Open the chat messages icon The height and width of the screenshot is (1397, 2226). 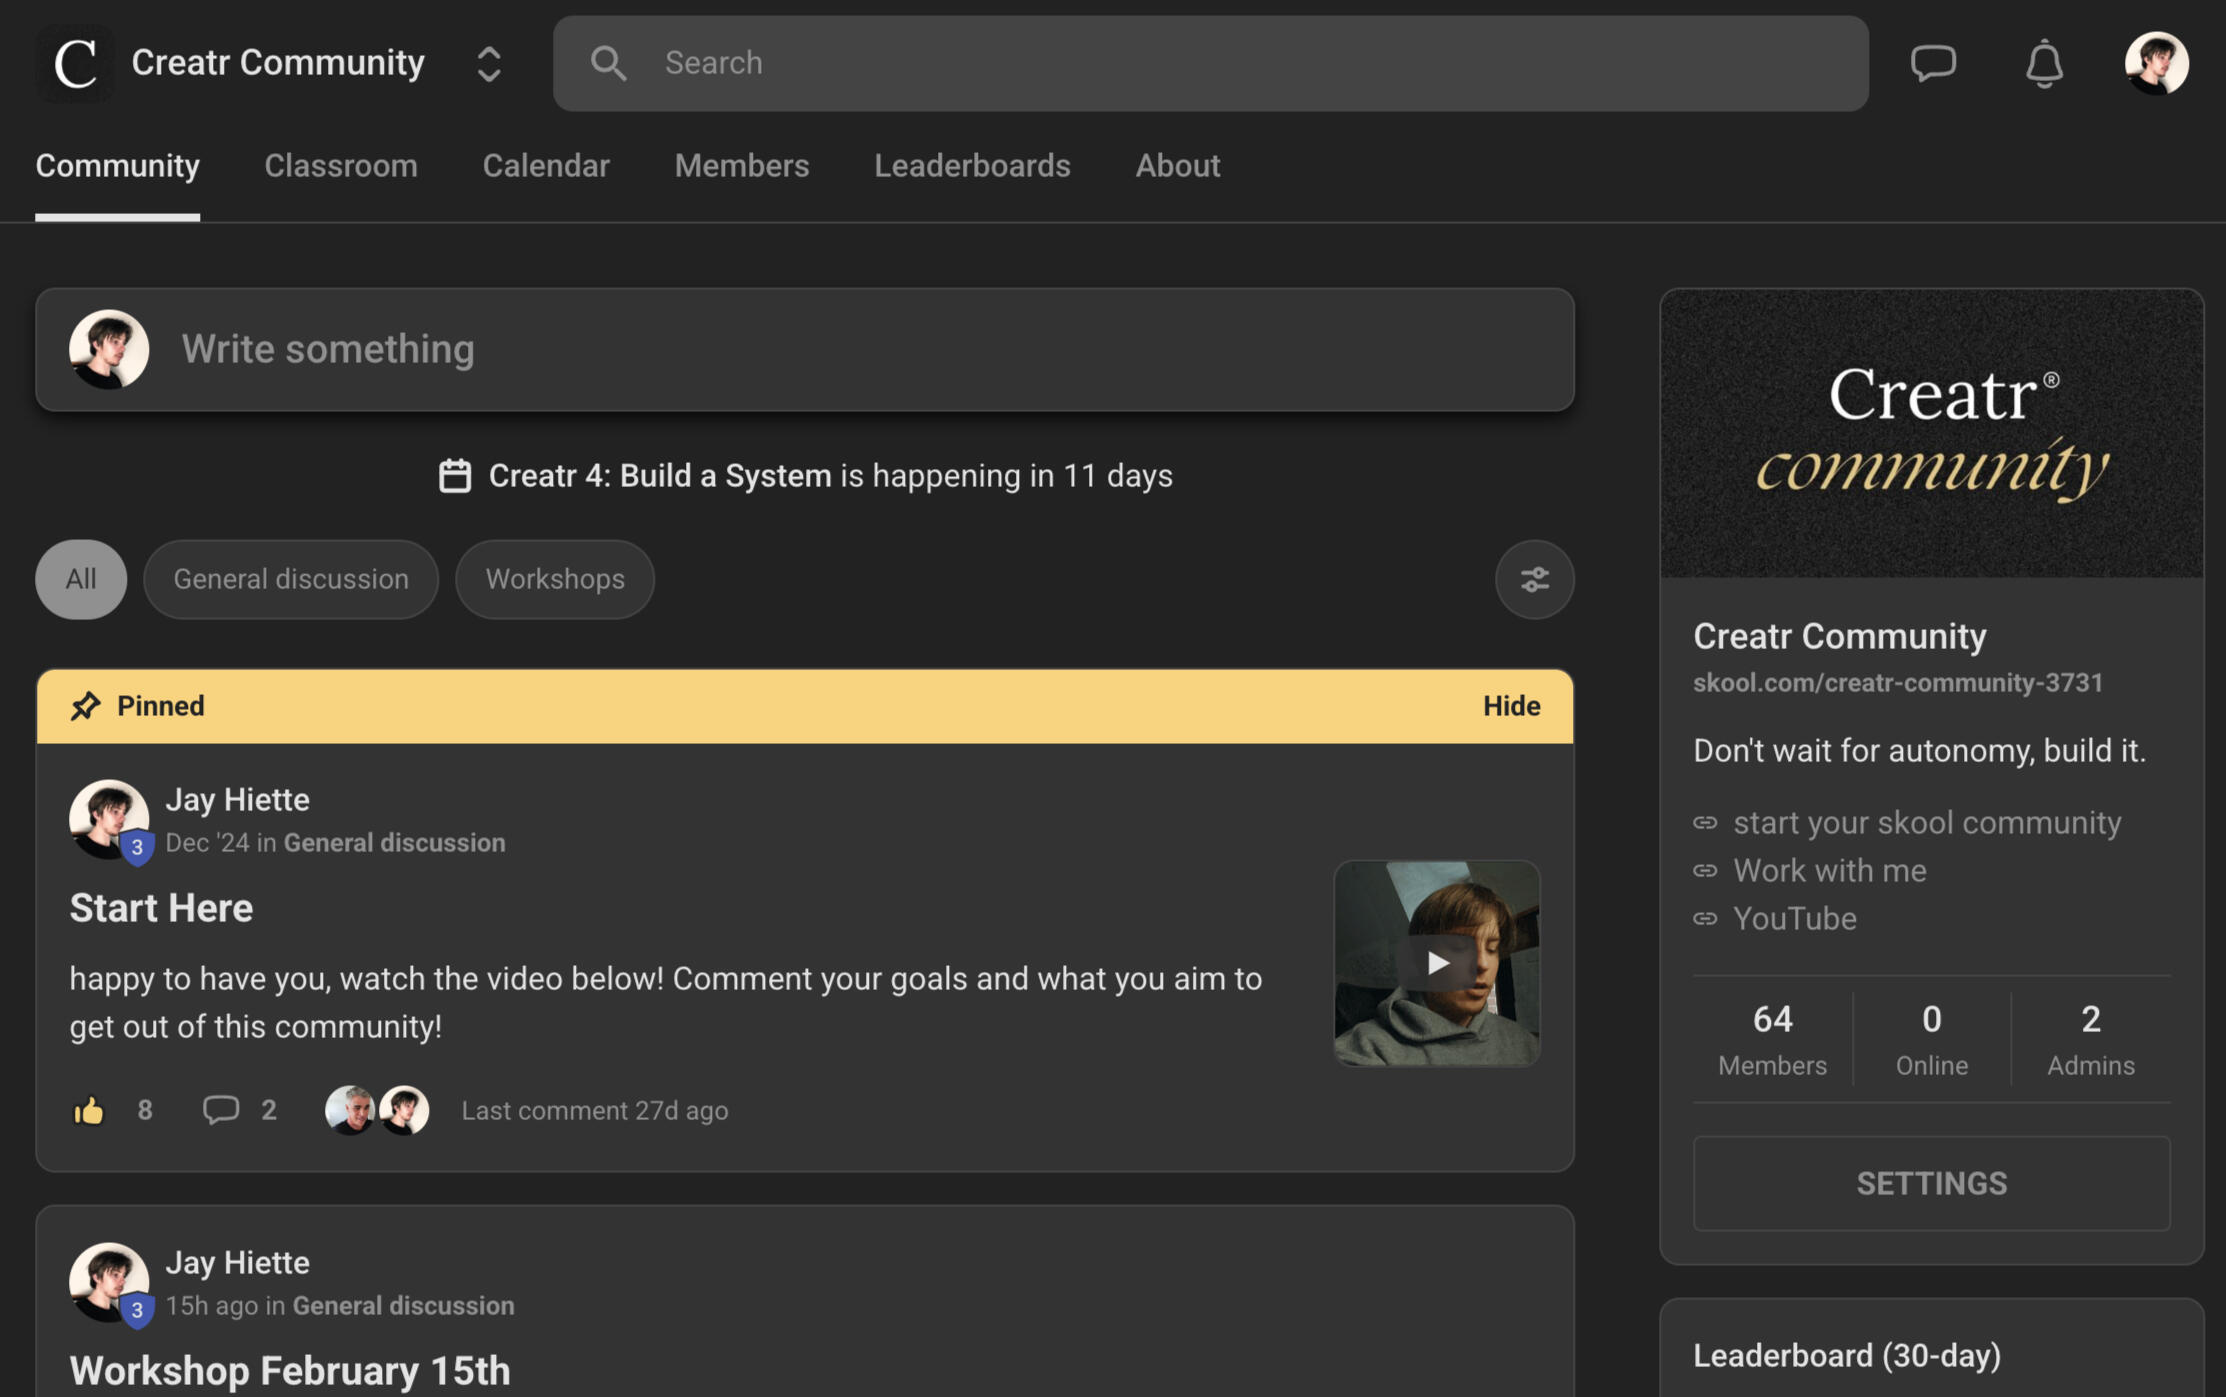point(1932,63)
